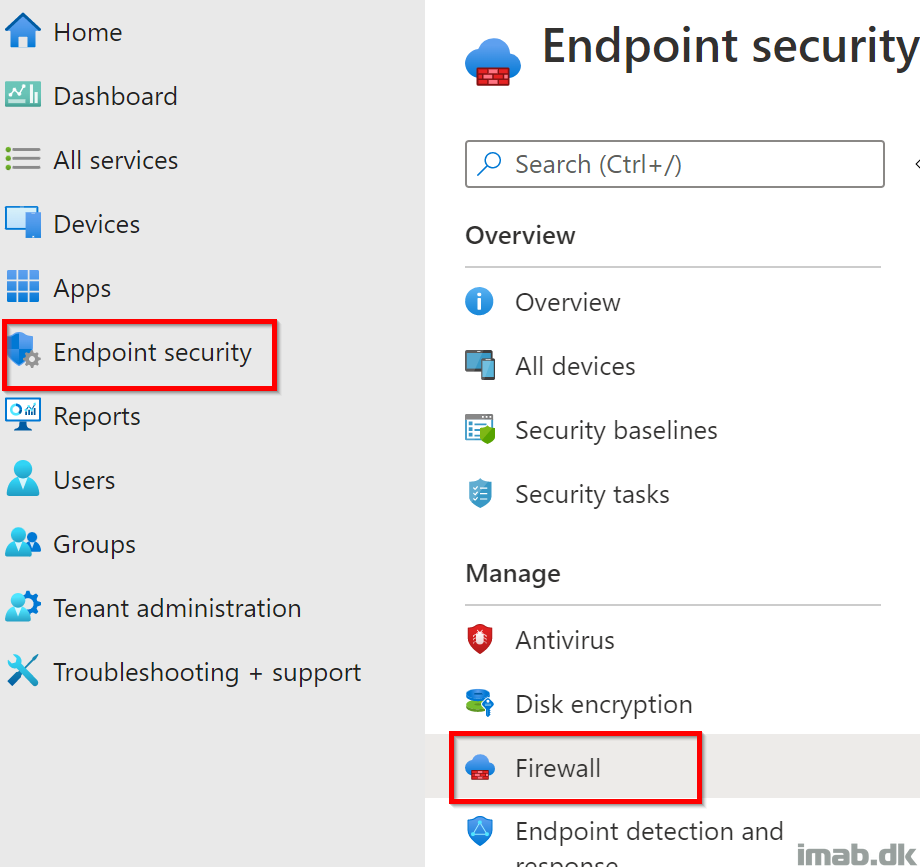Click the Home house icon
Screen dimensions: 920x867
tap(23, 31)
